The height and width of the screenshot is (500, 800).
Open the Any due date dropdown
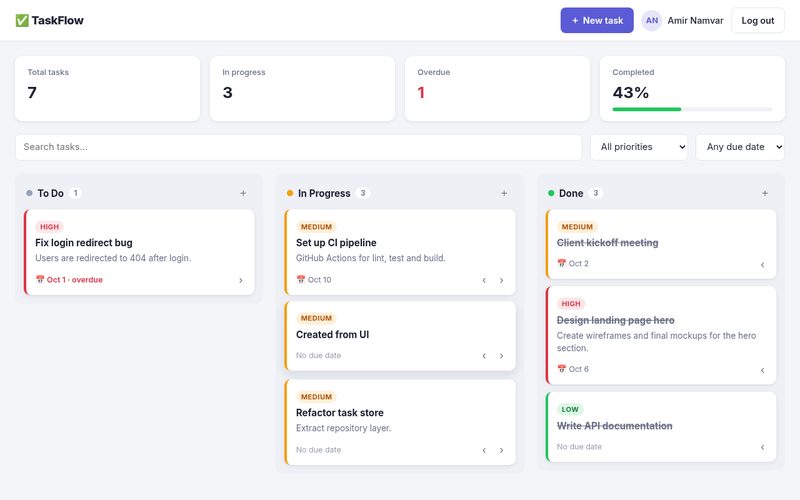740,147
